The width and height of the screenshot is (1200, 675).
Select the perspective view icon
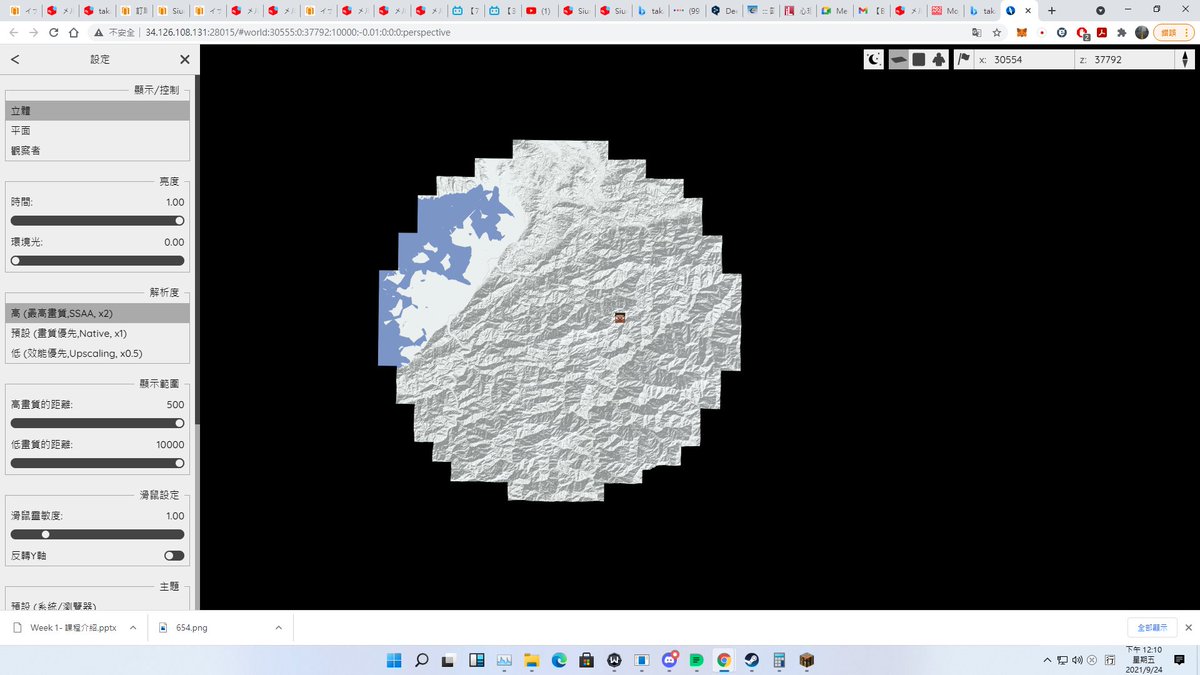point(898,59)
